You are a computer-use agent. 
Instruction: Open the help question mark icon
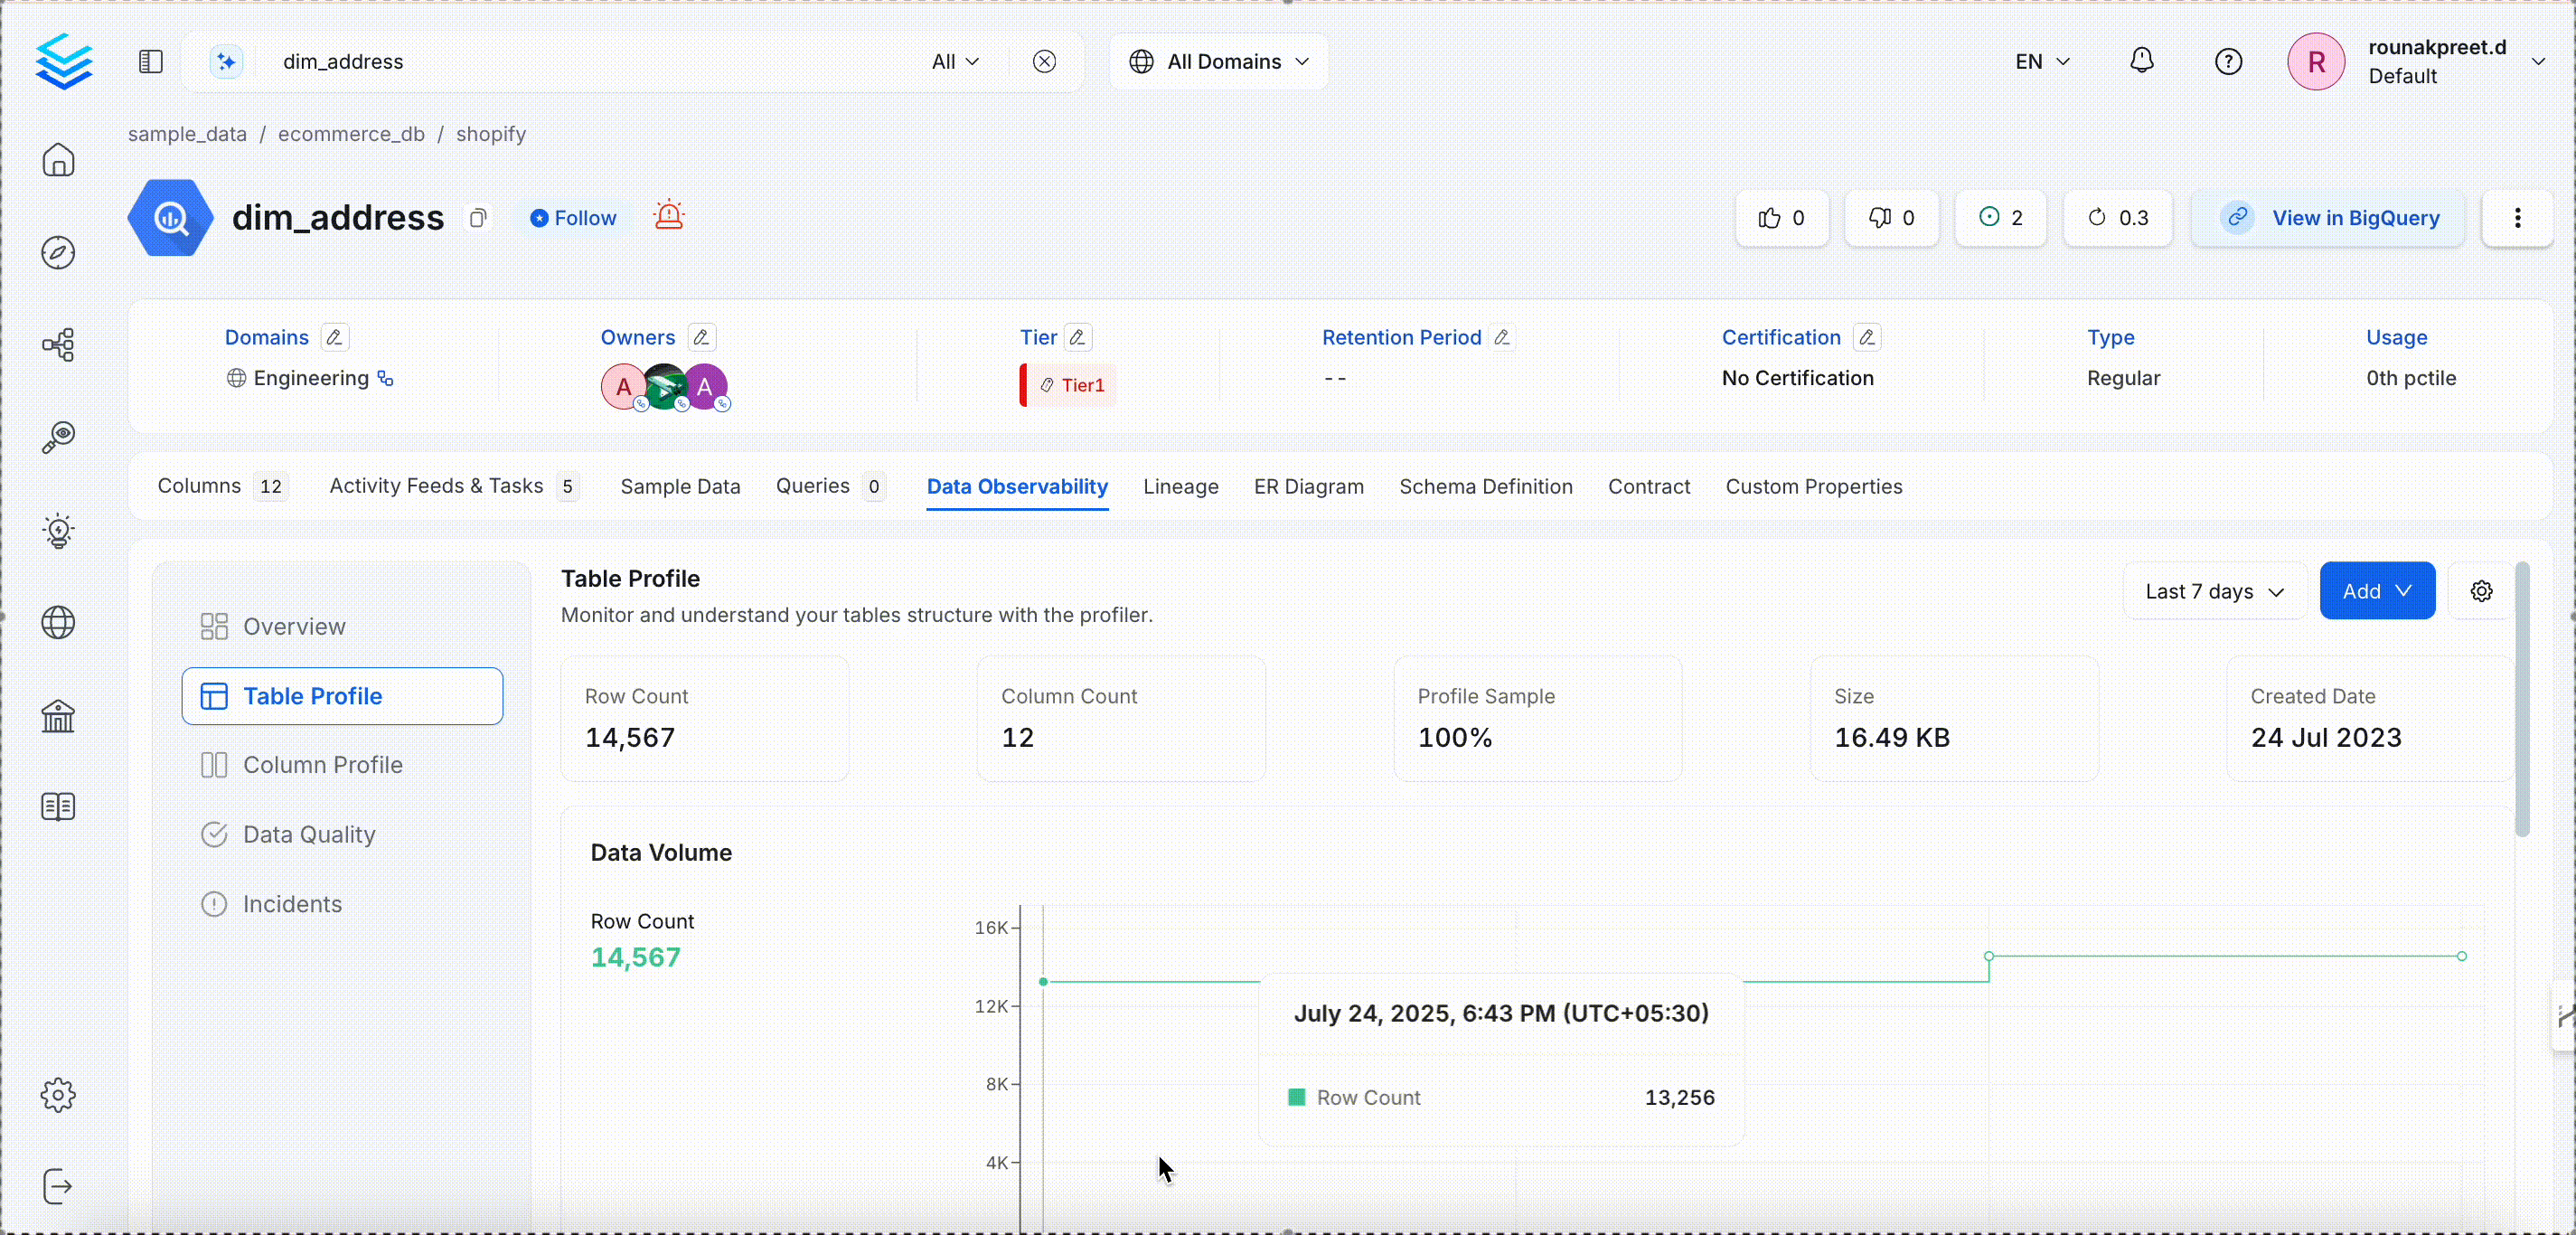[x=2228, y=61]
